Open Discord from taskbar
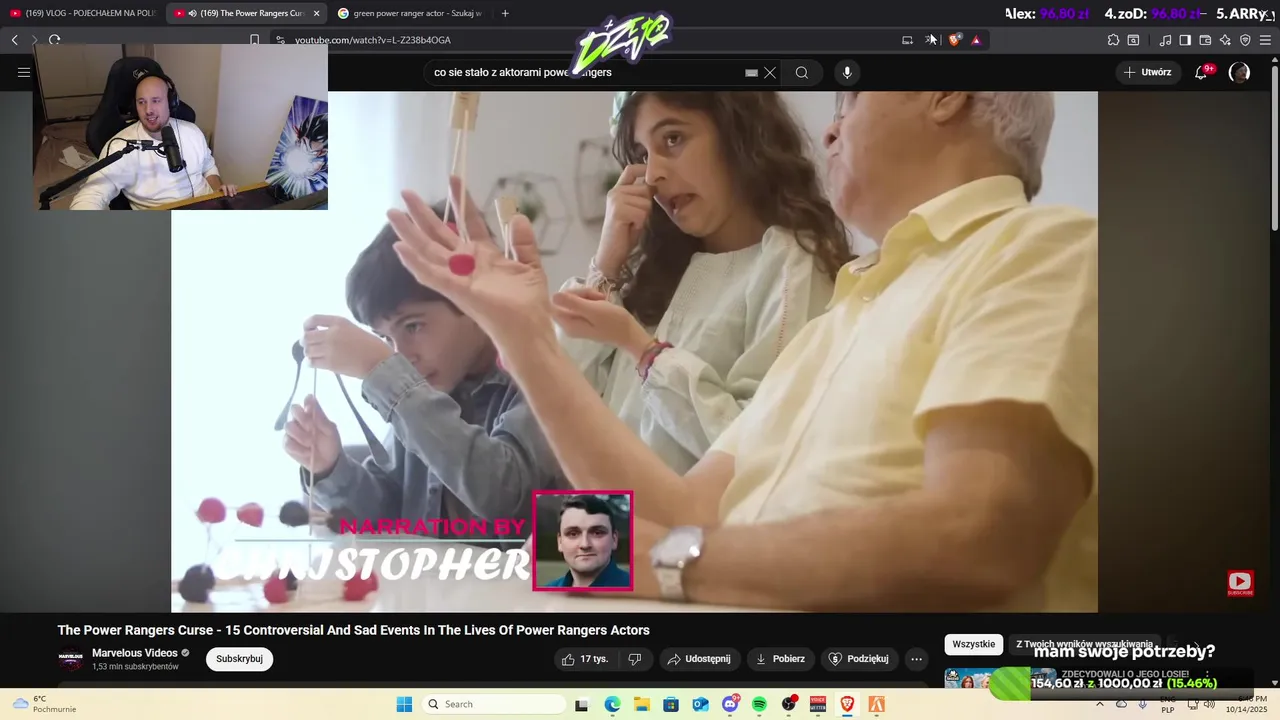The height and width of the screenshot is (720, 1280). coord(730,704)
